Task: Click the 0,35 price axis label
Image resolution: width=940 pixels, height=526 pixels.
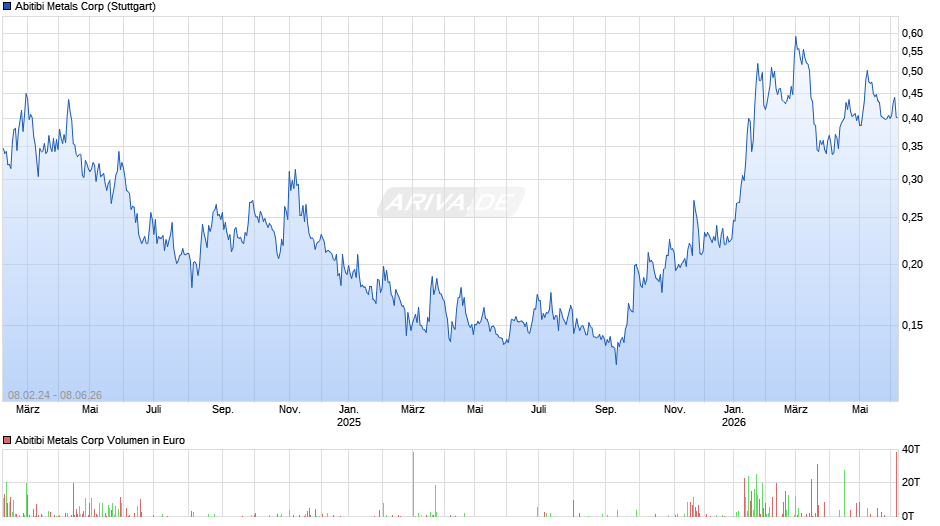Action: [x=912, y=146]
